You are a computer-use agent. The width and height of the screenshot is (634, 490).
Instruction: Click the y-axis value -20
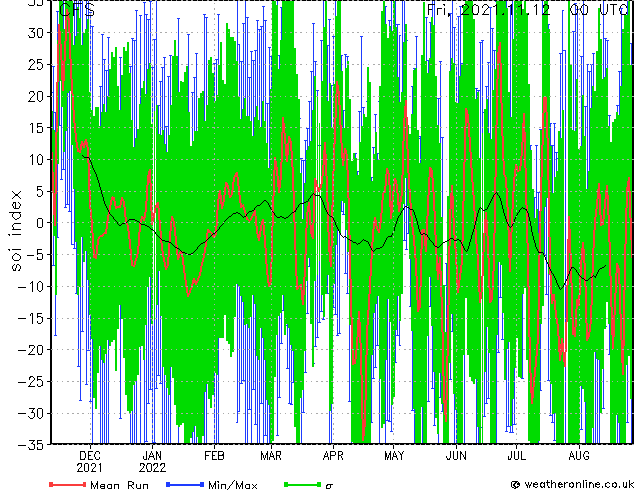tap(31, 350)
